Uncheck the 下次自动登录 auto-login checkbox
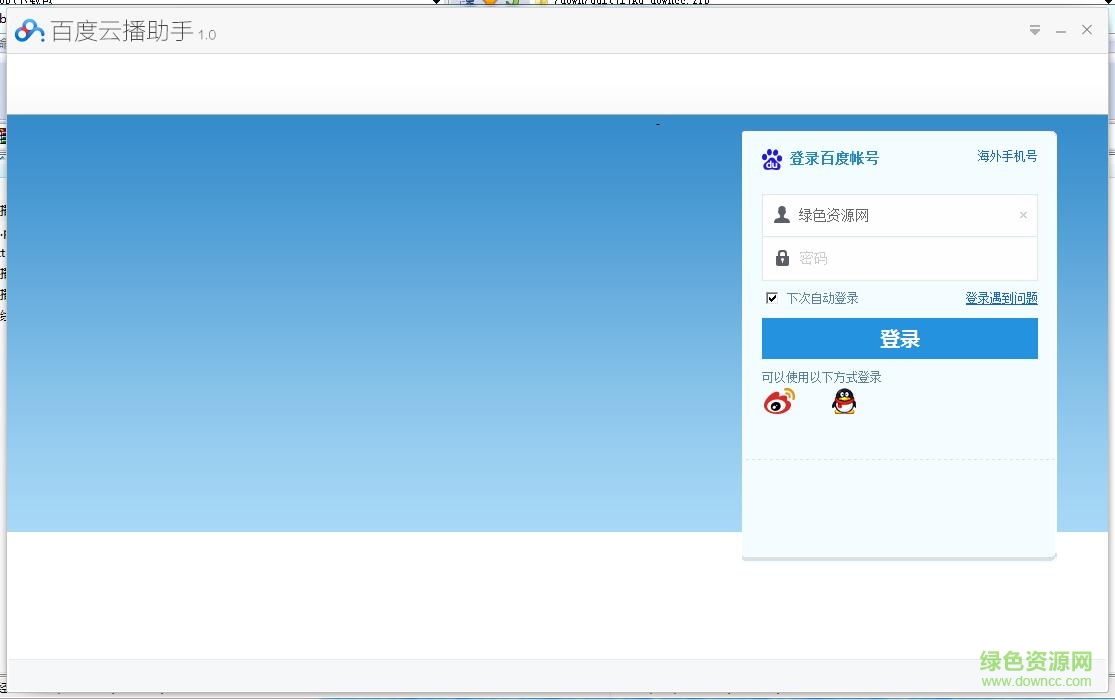The image size is (1115, 700). [x=771, y=297]
